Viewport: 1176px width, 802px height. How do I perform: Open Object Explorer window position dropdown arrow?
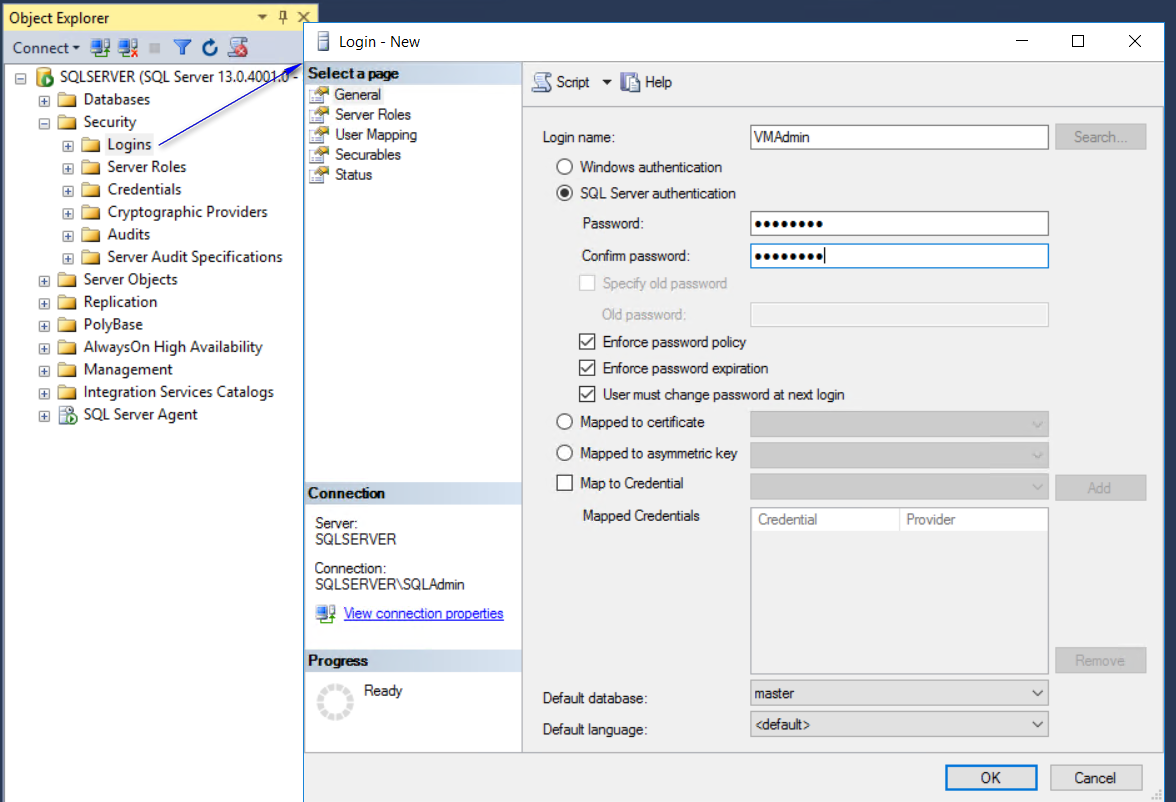coord(262,17)
